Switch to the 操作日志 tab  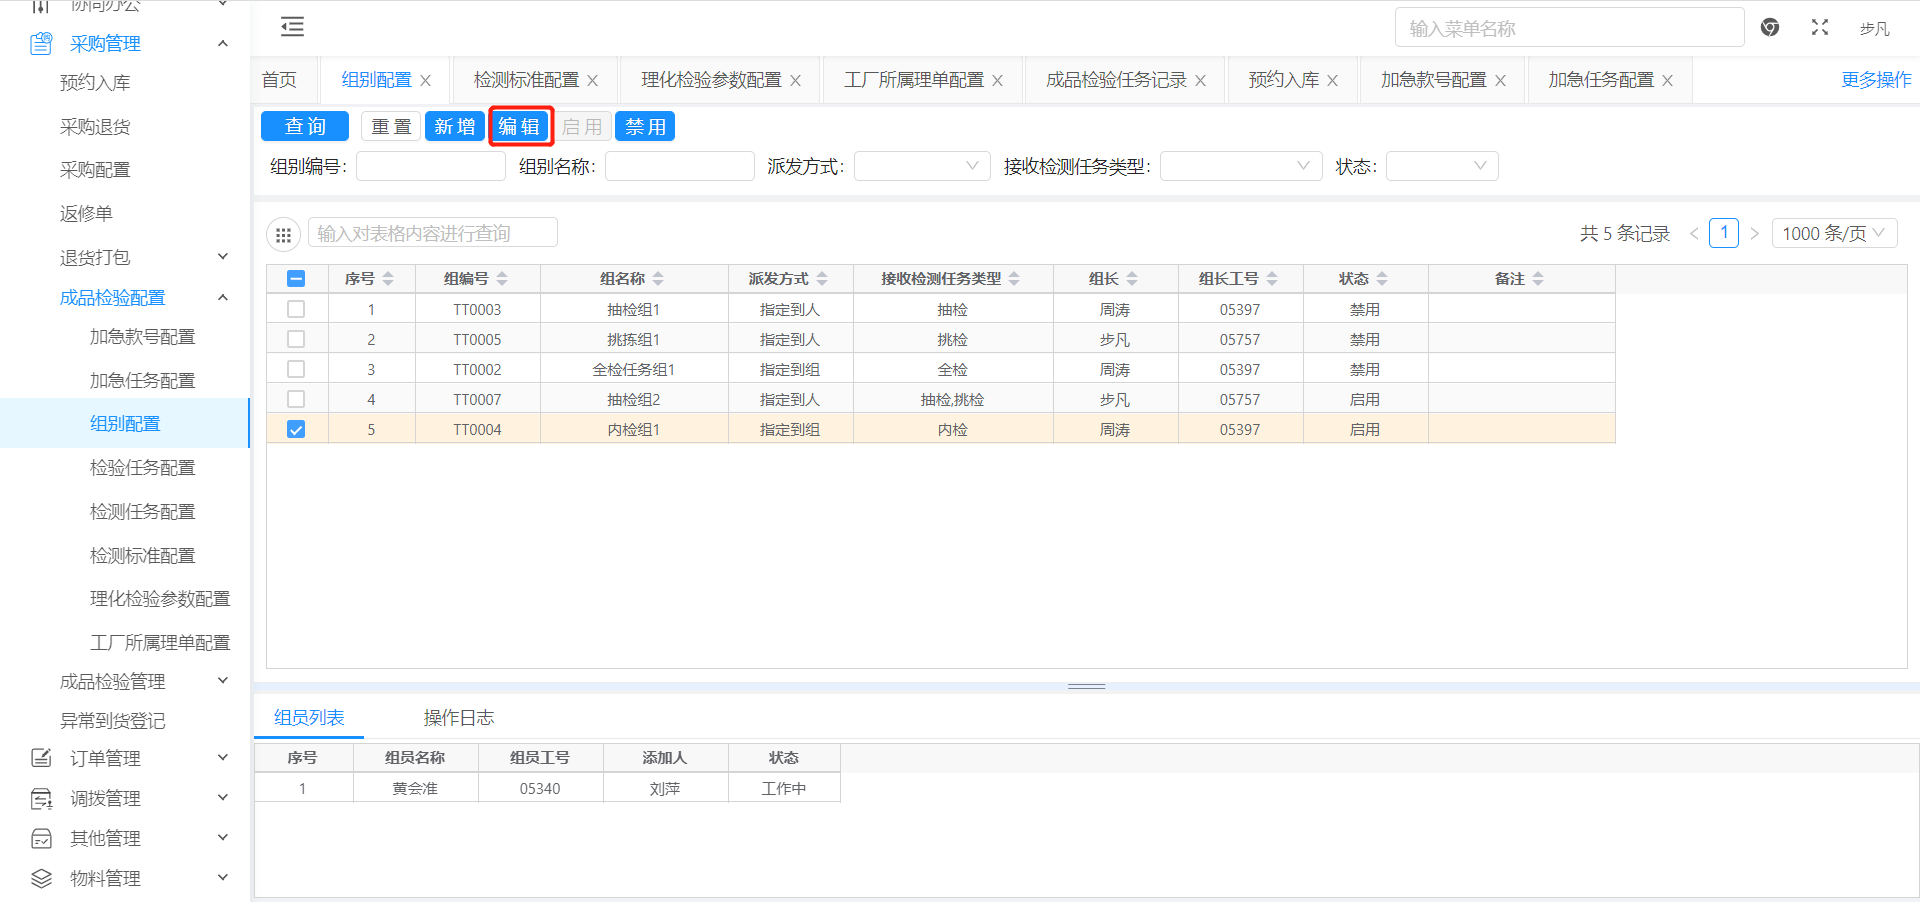tap(458, 718)
